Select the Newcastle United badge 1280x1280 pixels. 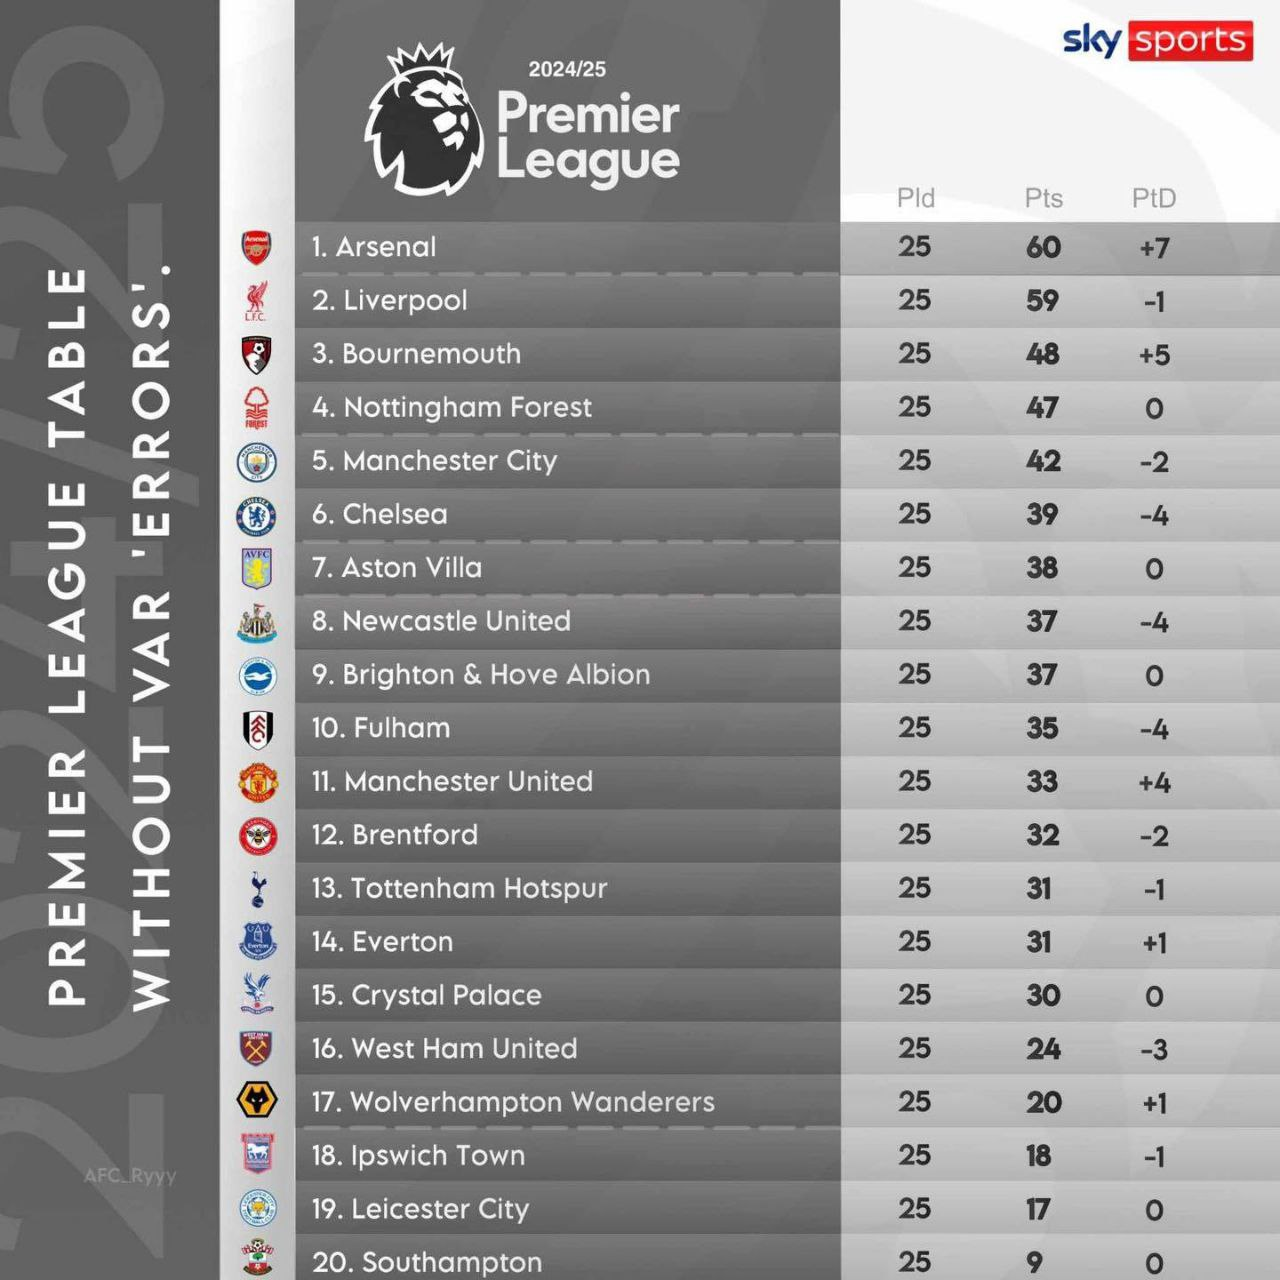tap(256, 623)
